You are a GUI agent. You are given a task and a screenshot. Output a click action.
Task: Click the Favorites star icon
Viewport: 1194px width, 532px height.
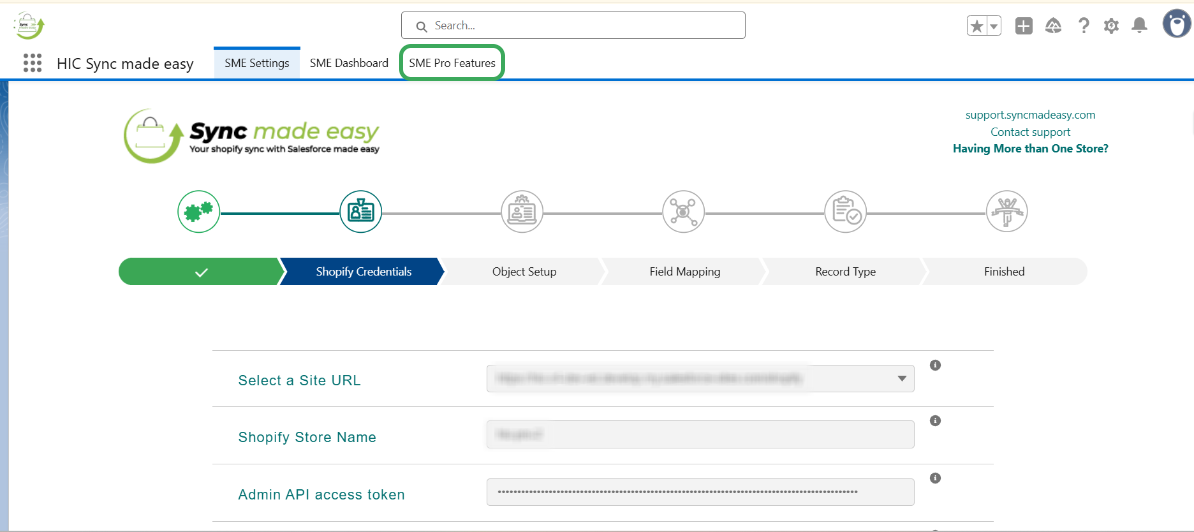(x=977, y=26)
